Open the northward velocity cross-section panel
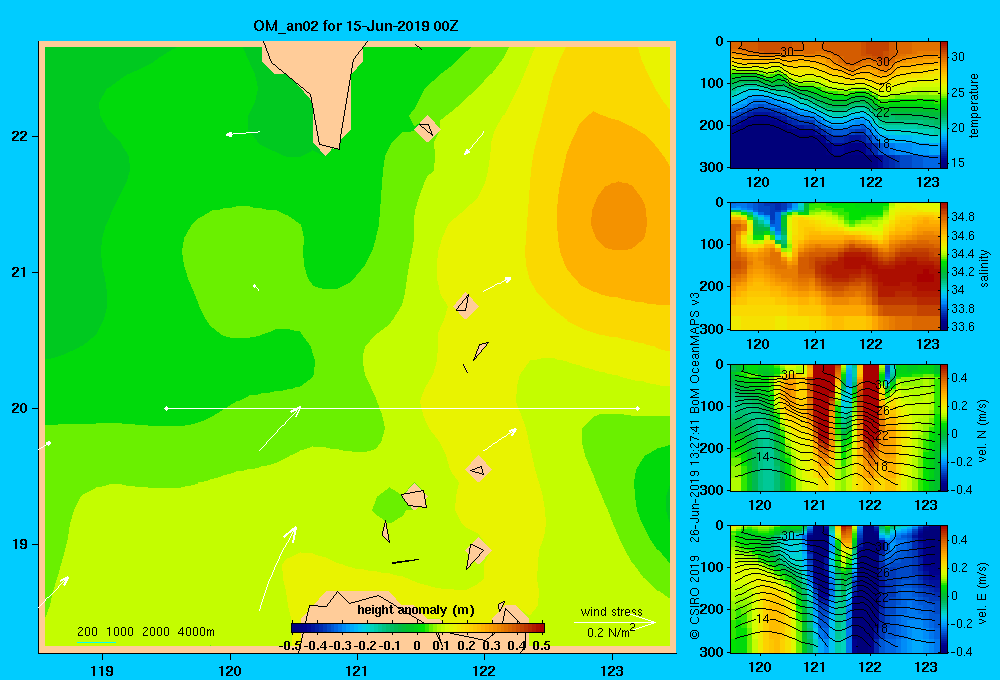 pyautogui.click(x=835, y=427)
